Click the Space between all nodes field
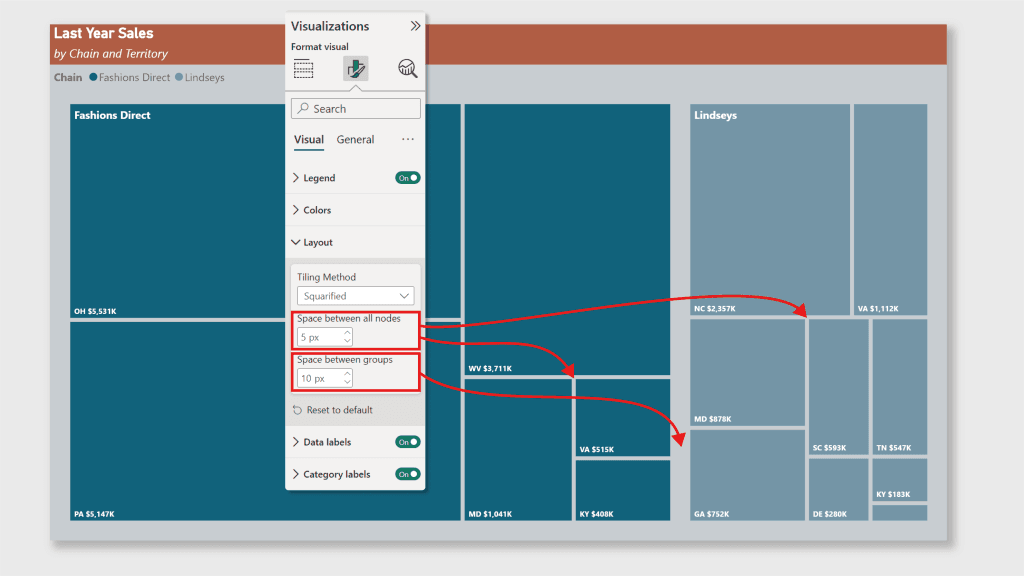 point(325,337)
